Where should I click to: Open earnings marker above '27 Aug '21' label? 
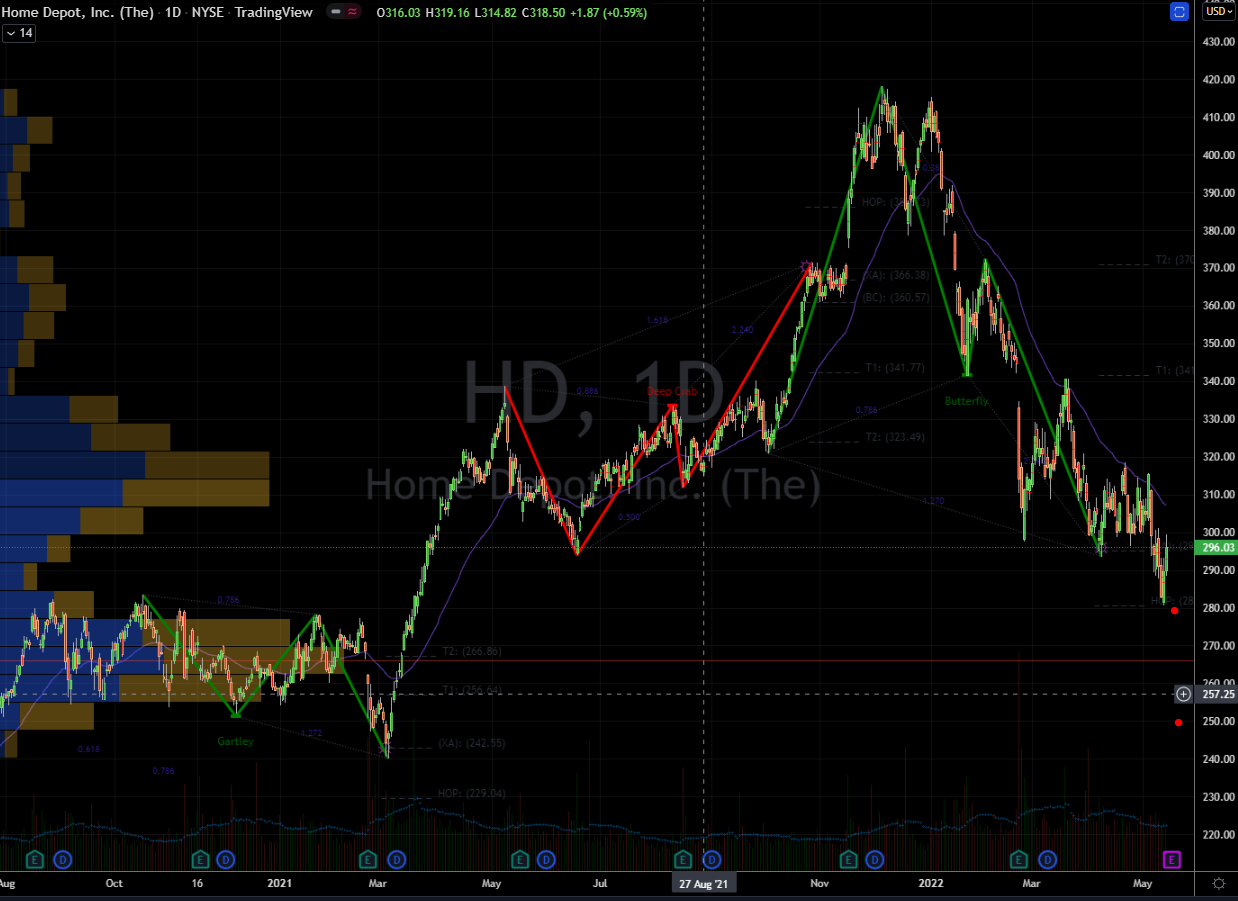[684, 859]
